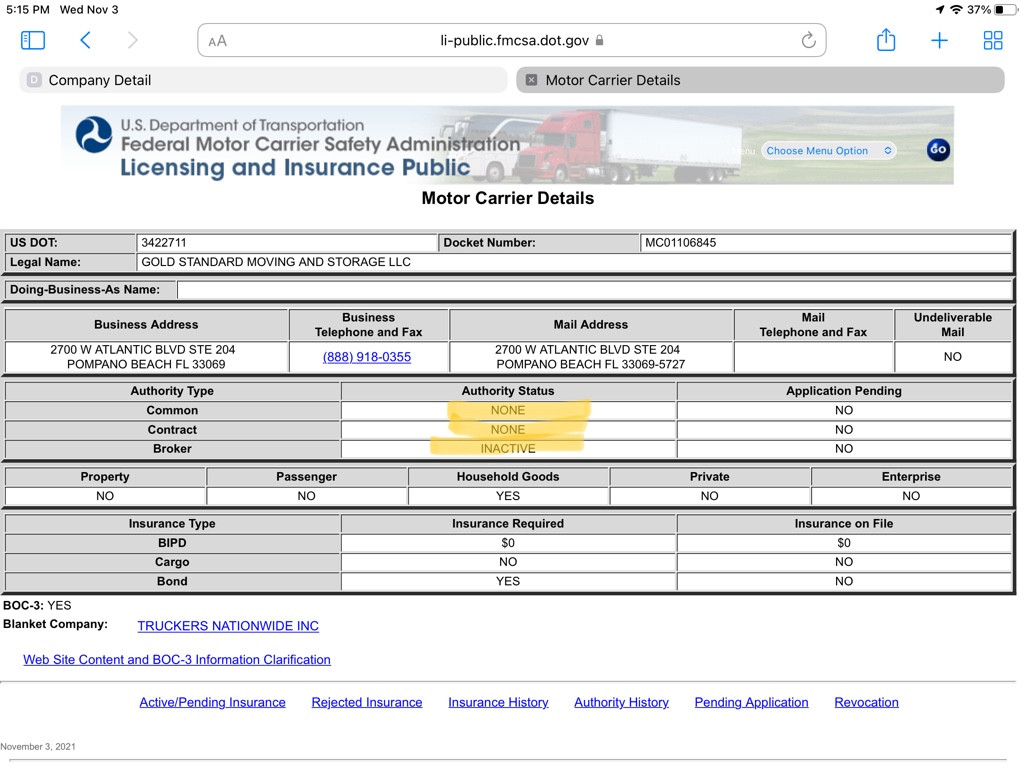
Task: Open the Revocation link
Action: [866, 703]
